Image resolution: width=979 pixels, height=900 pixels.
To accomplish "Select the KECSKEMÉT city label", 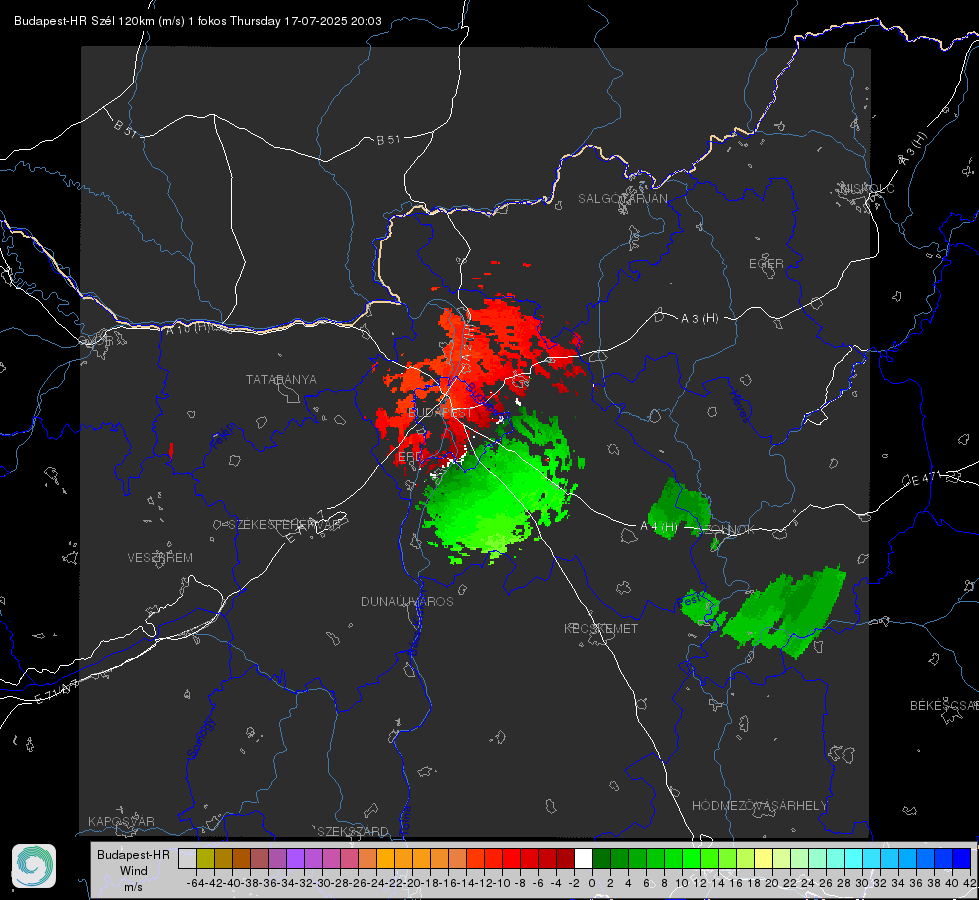I will (601, 628).
